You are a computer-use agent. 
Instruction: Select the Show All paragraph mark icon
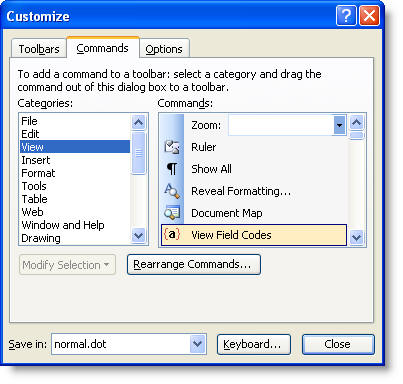172,169
